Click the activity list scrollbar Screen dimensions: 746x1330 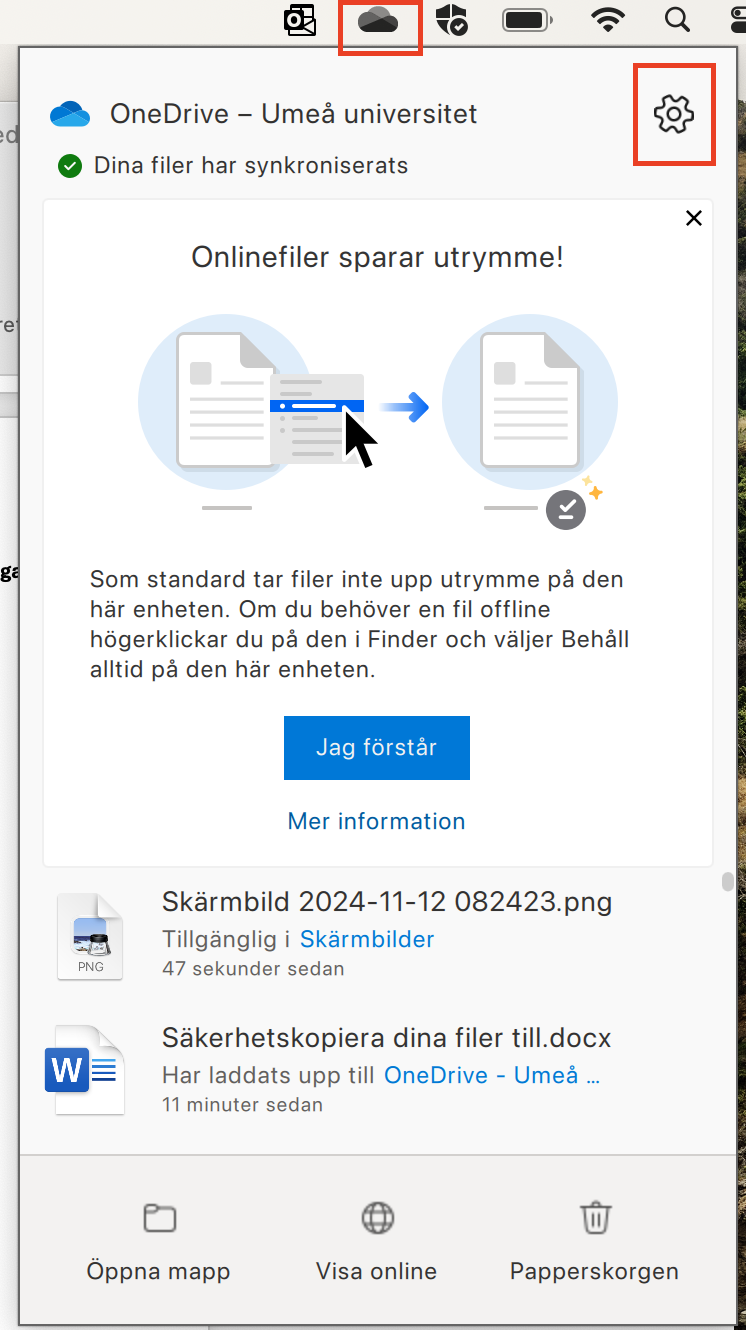(x=728, y=882)
